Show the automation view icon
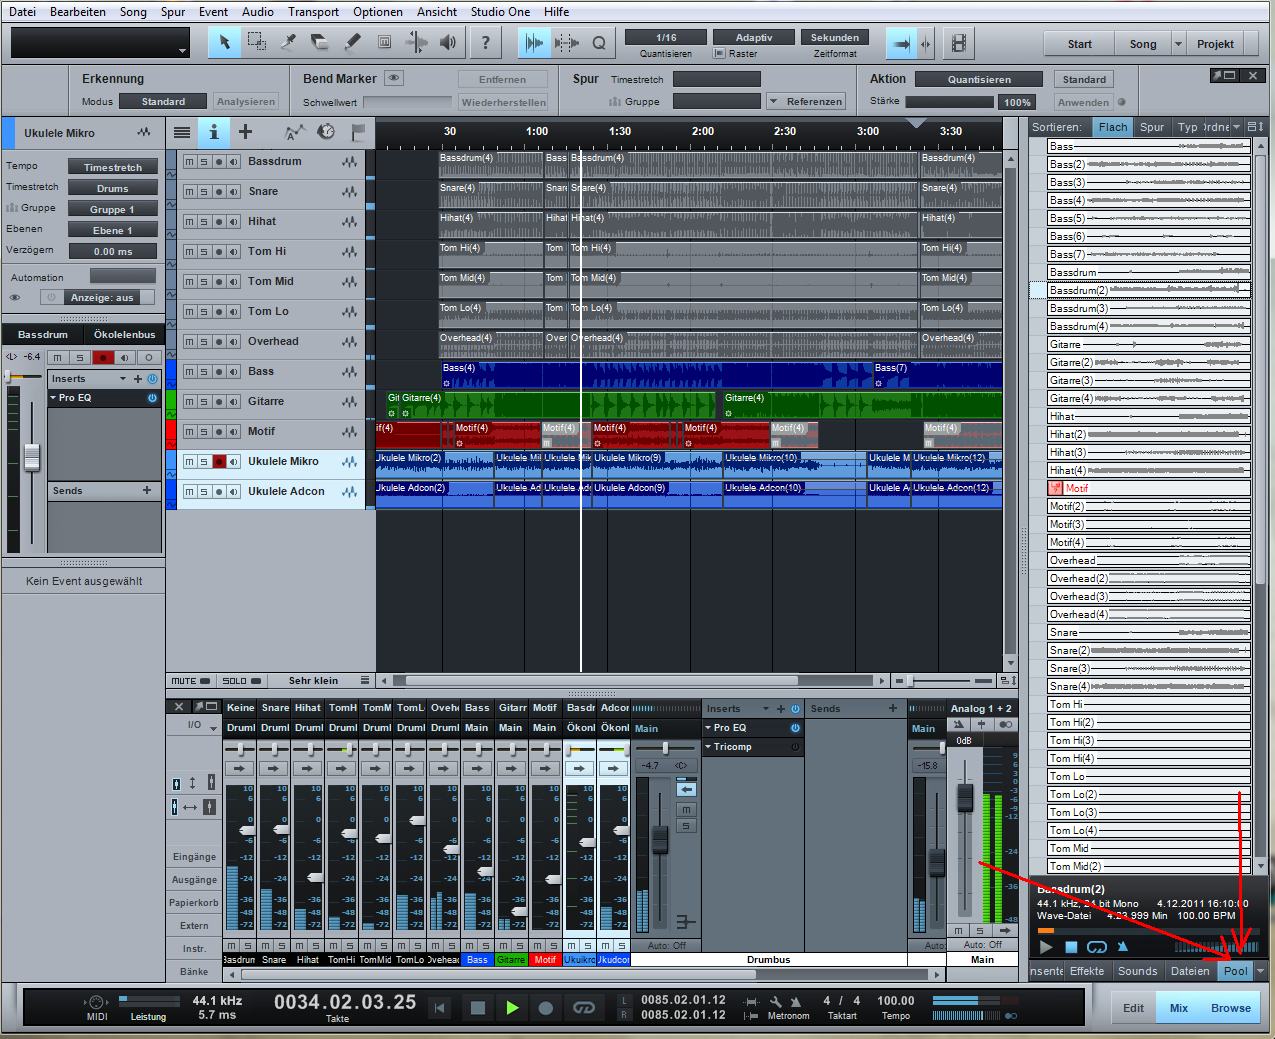 294,132
